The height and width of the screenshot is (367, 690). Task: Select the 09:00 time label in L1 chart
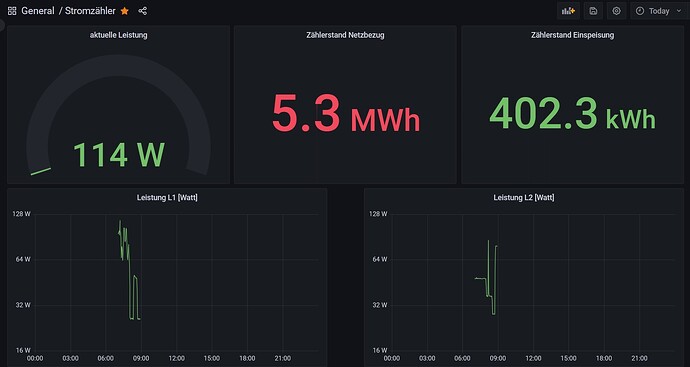pyautogui.click(x=141, y=359)
